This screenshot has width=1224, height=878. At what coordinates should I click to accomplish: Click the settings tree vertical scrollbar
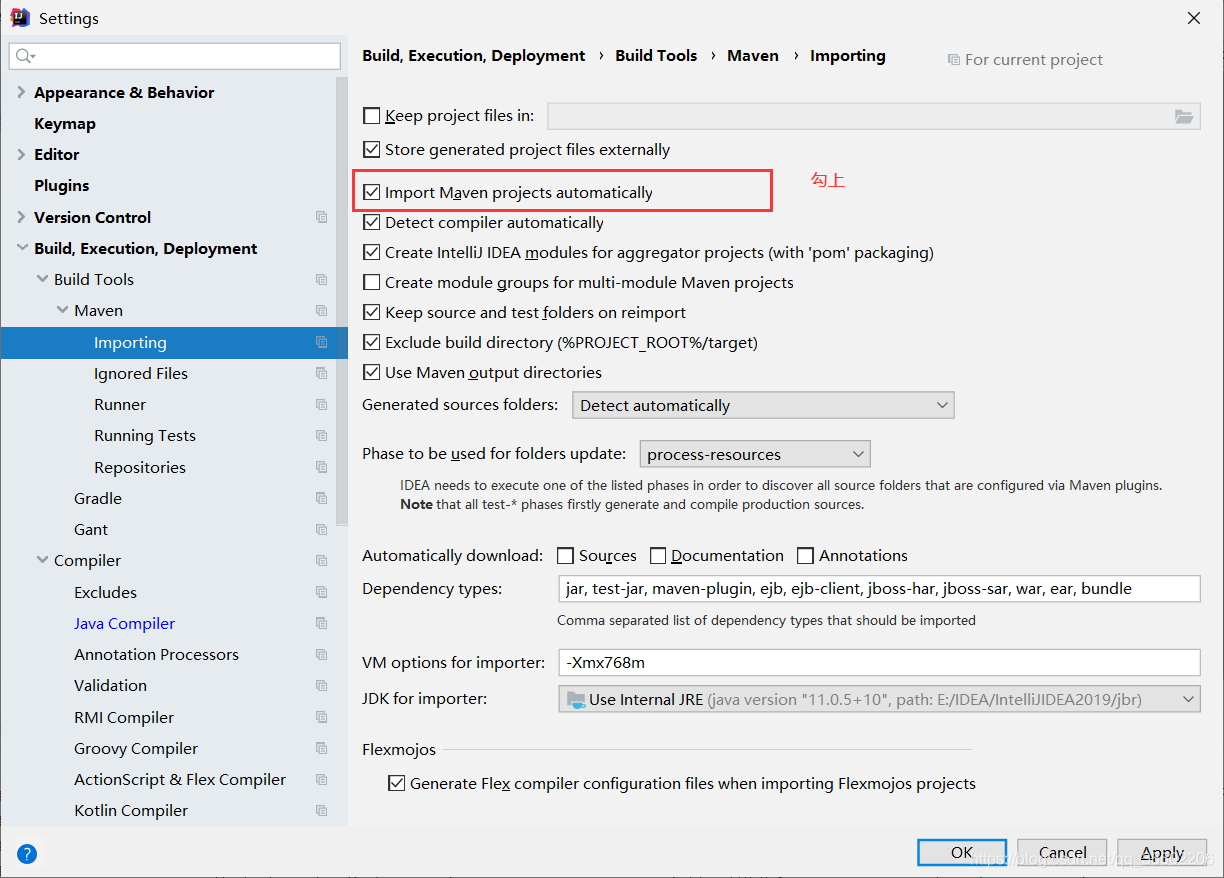tap(342, 300)
